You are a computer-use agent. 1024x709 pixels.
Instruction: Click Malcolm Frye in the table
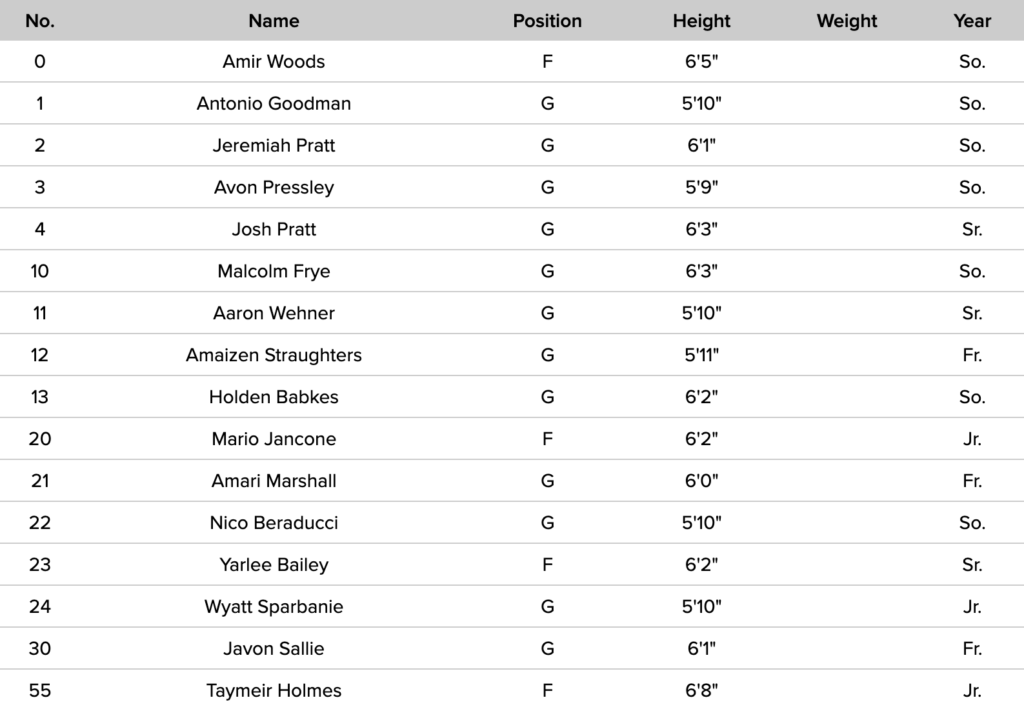(x=273, y=271)
